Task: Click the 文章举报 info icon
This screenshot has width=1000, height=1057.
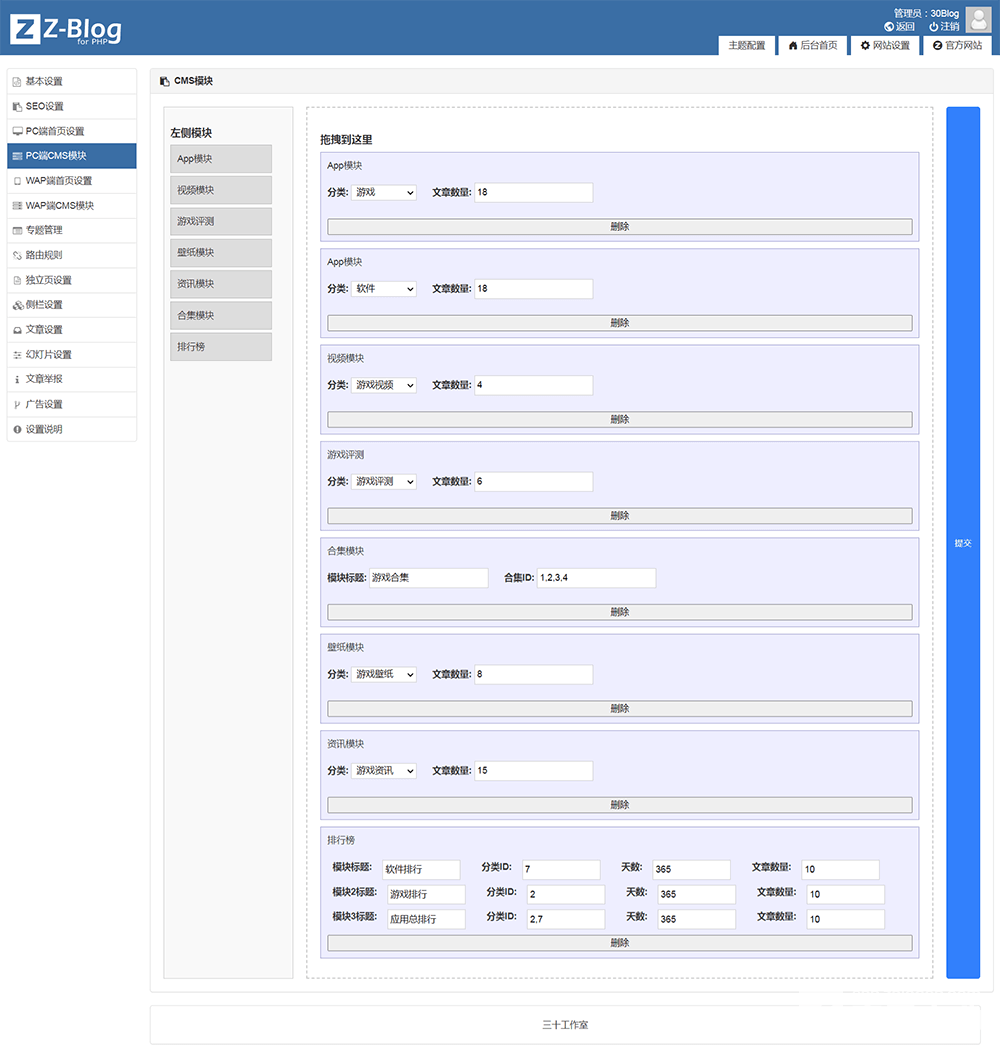Action: 18,380
